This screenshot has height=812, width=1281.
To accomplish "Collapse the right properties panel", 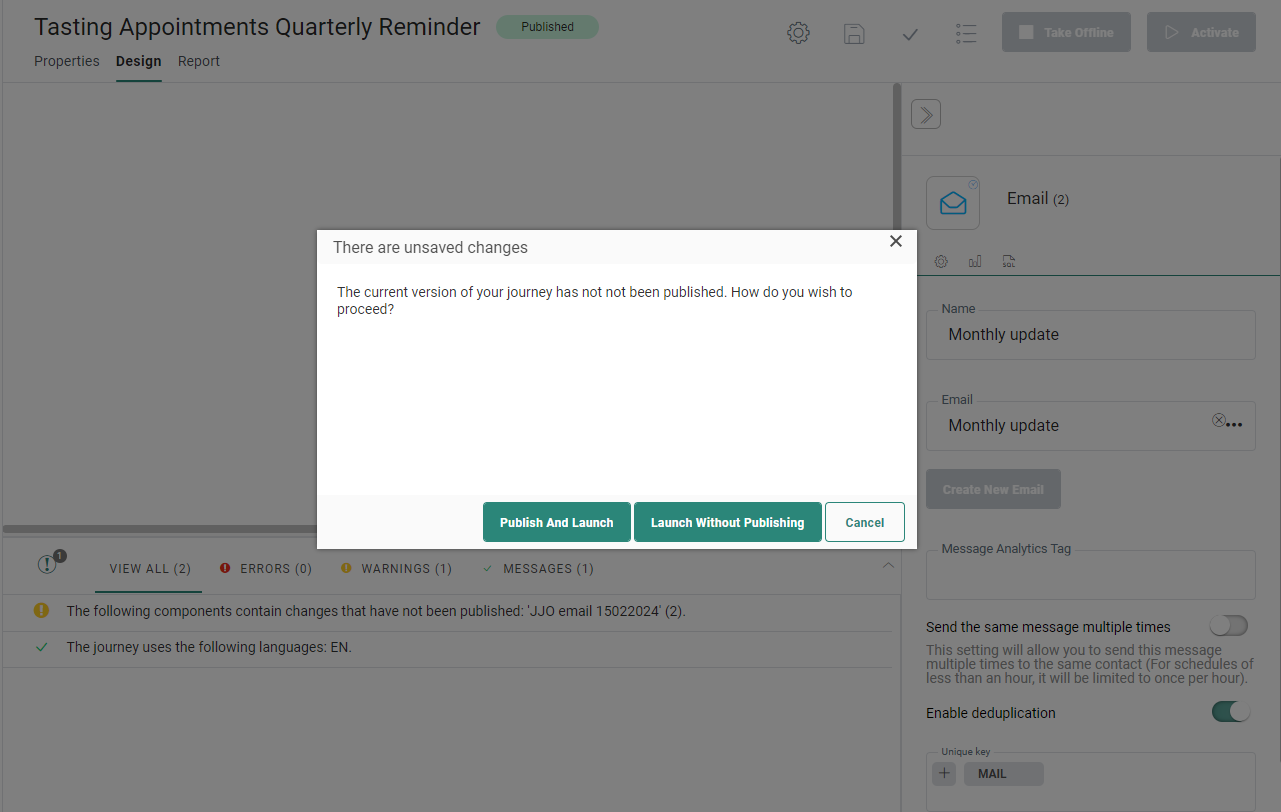I will [x=926, y=114].
